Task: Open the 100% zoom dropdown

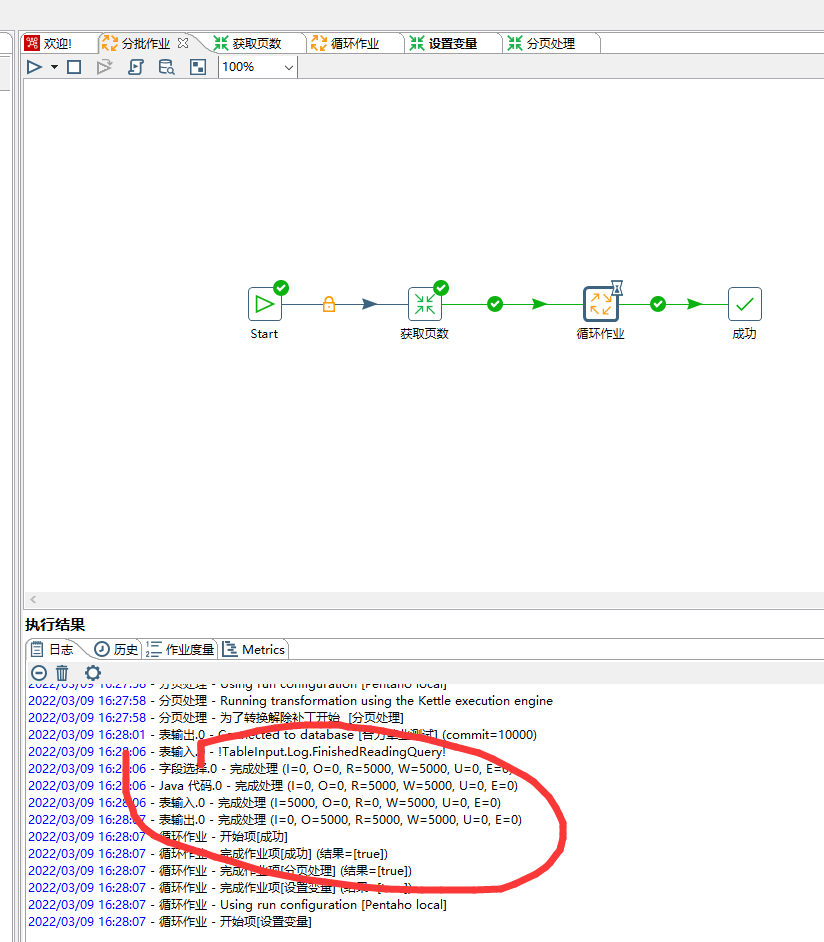Action: point(289,67)
